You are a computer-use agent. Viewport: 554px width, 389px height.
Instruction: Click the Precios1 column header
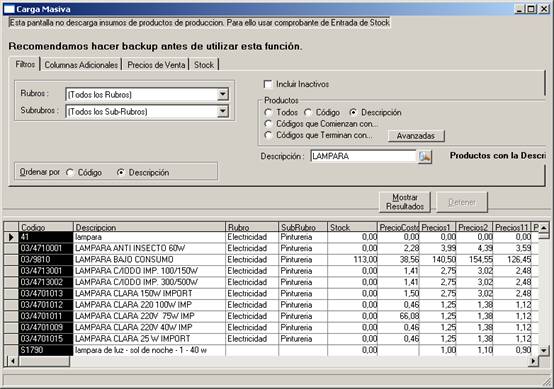click(438, 227)
